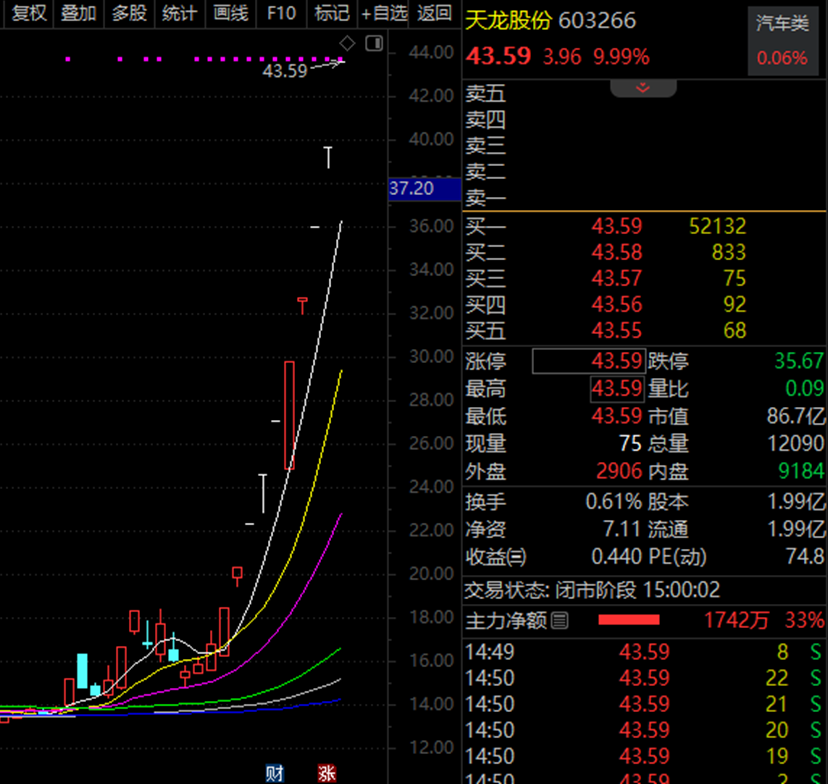
Task: Click the 标记 mark button
Action: 332,13
